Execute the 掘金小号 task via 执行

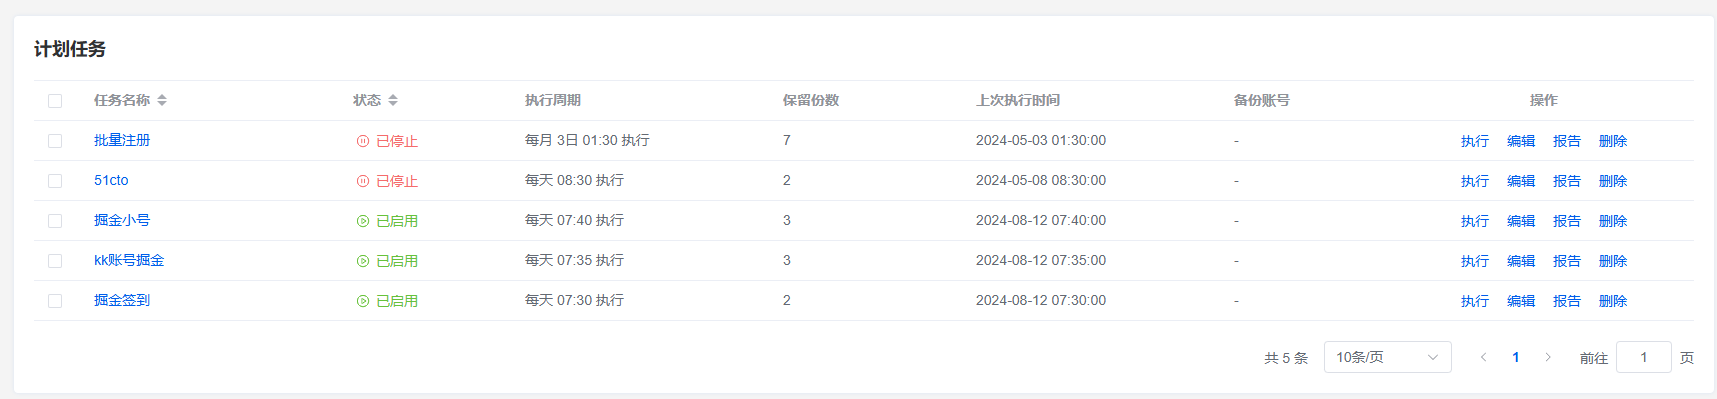(x=1475, y=221)
